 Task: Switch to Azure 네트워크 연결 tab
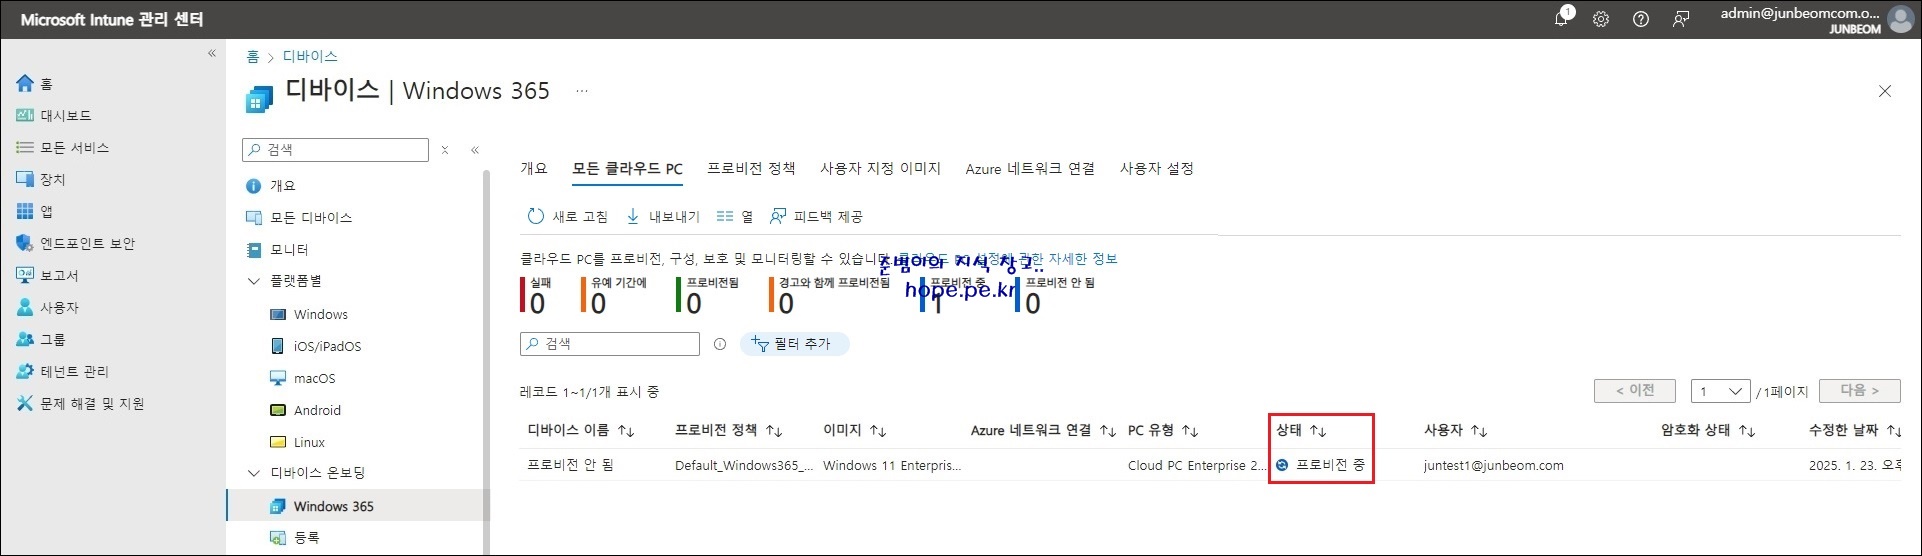coord(1030,169)
